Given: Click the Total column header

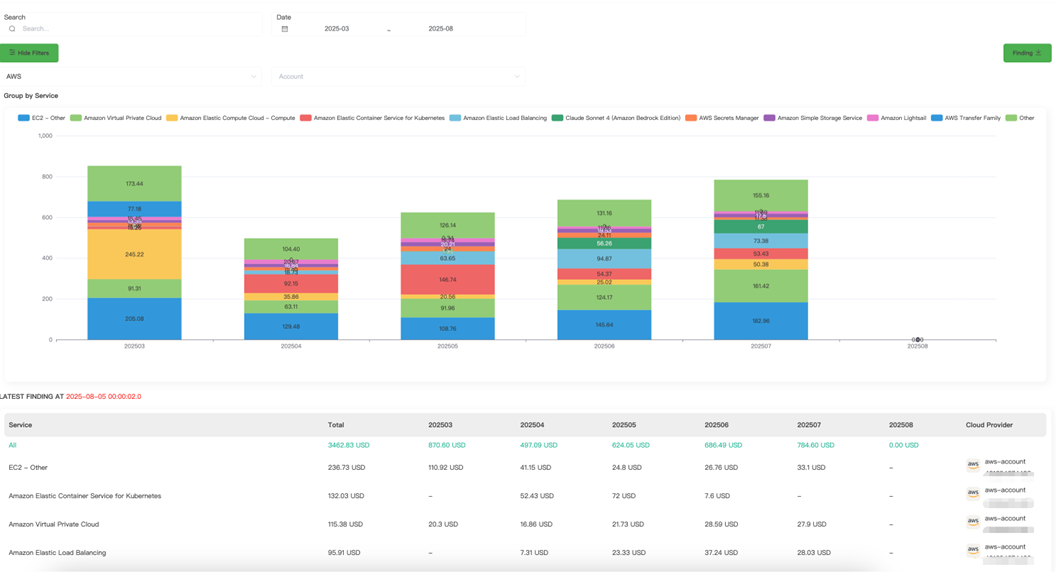Looking at the screenshot, I should [x=336, y=425].
